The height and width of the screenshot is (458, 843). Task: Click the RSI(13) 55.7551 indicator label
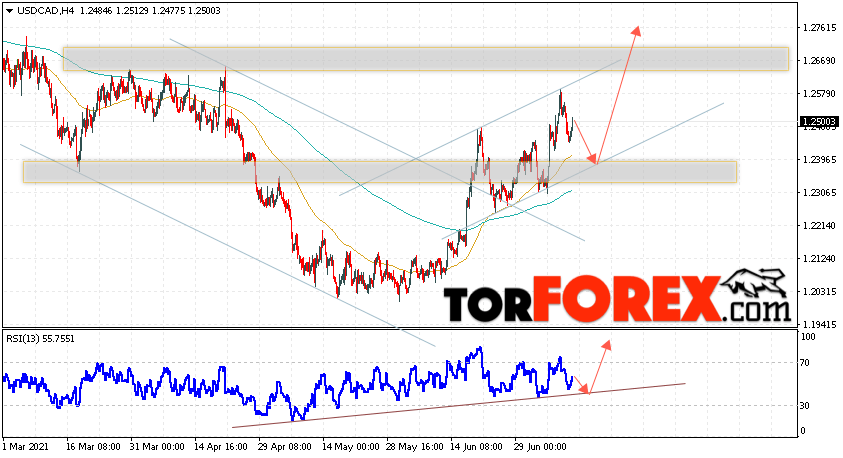coord(40,339)
